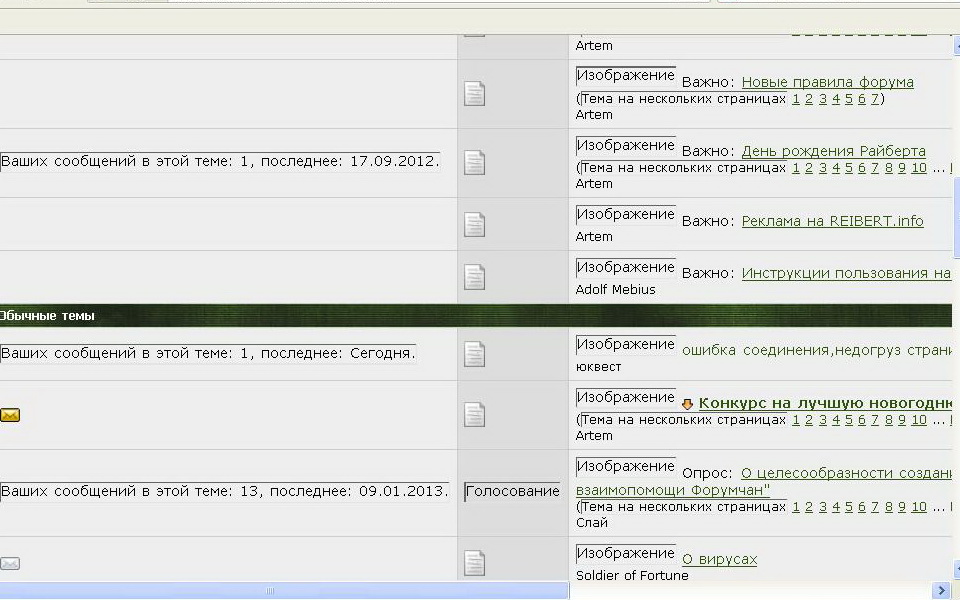
Task: Go to page 5 of День рождения Райберта
Action: (x=849, y=168)
